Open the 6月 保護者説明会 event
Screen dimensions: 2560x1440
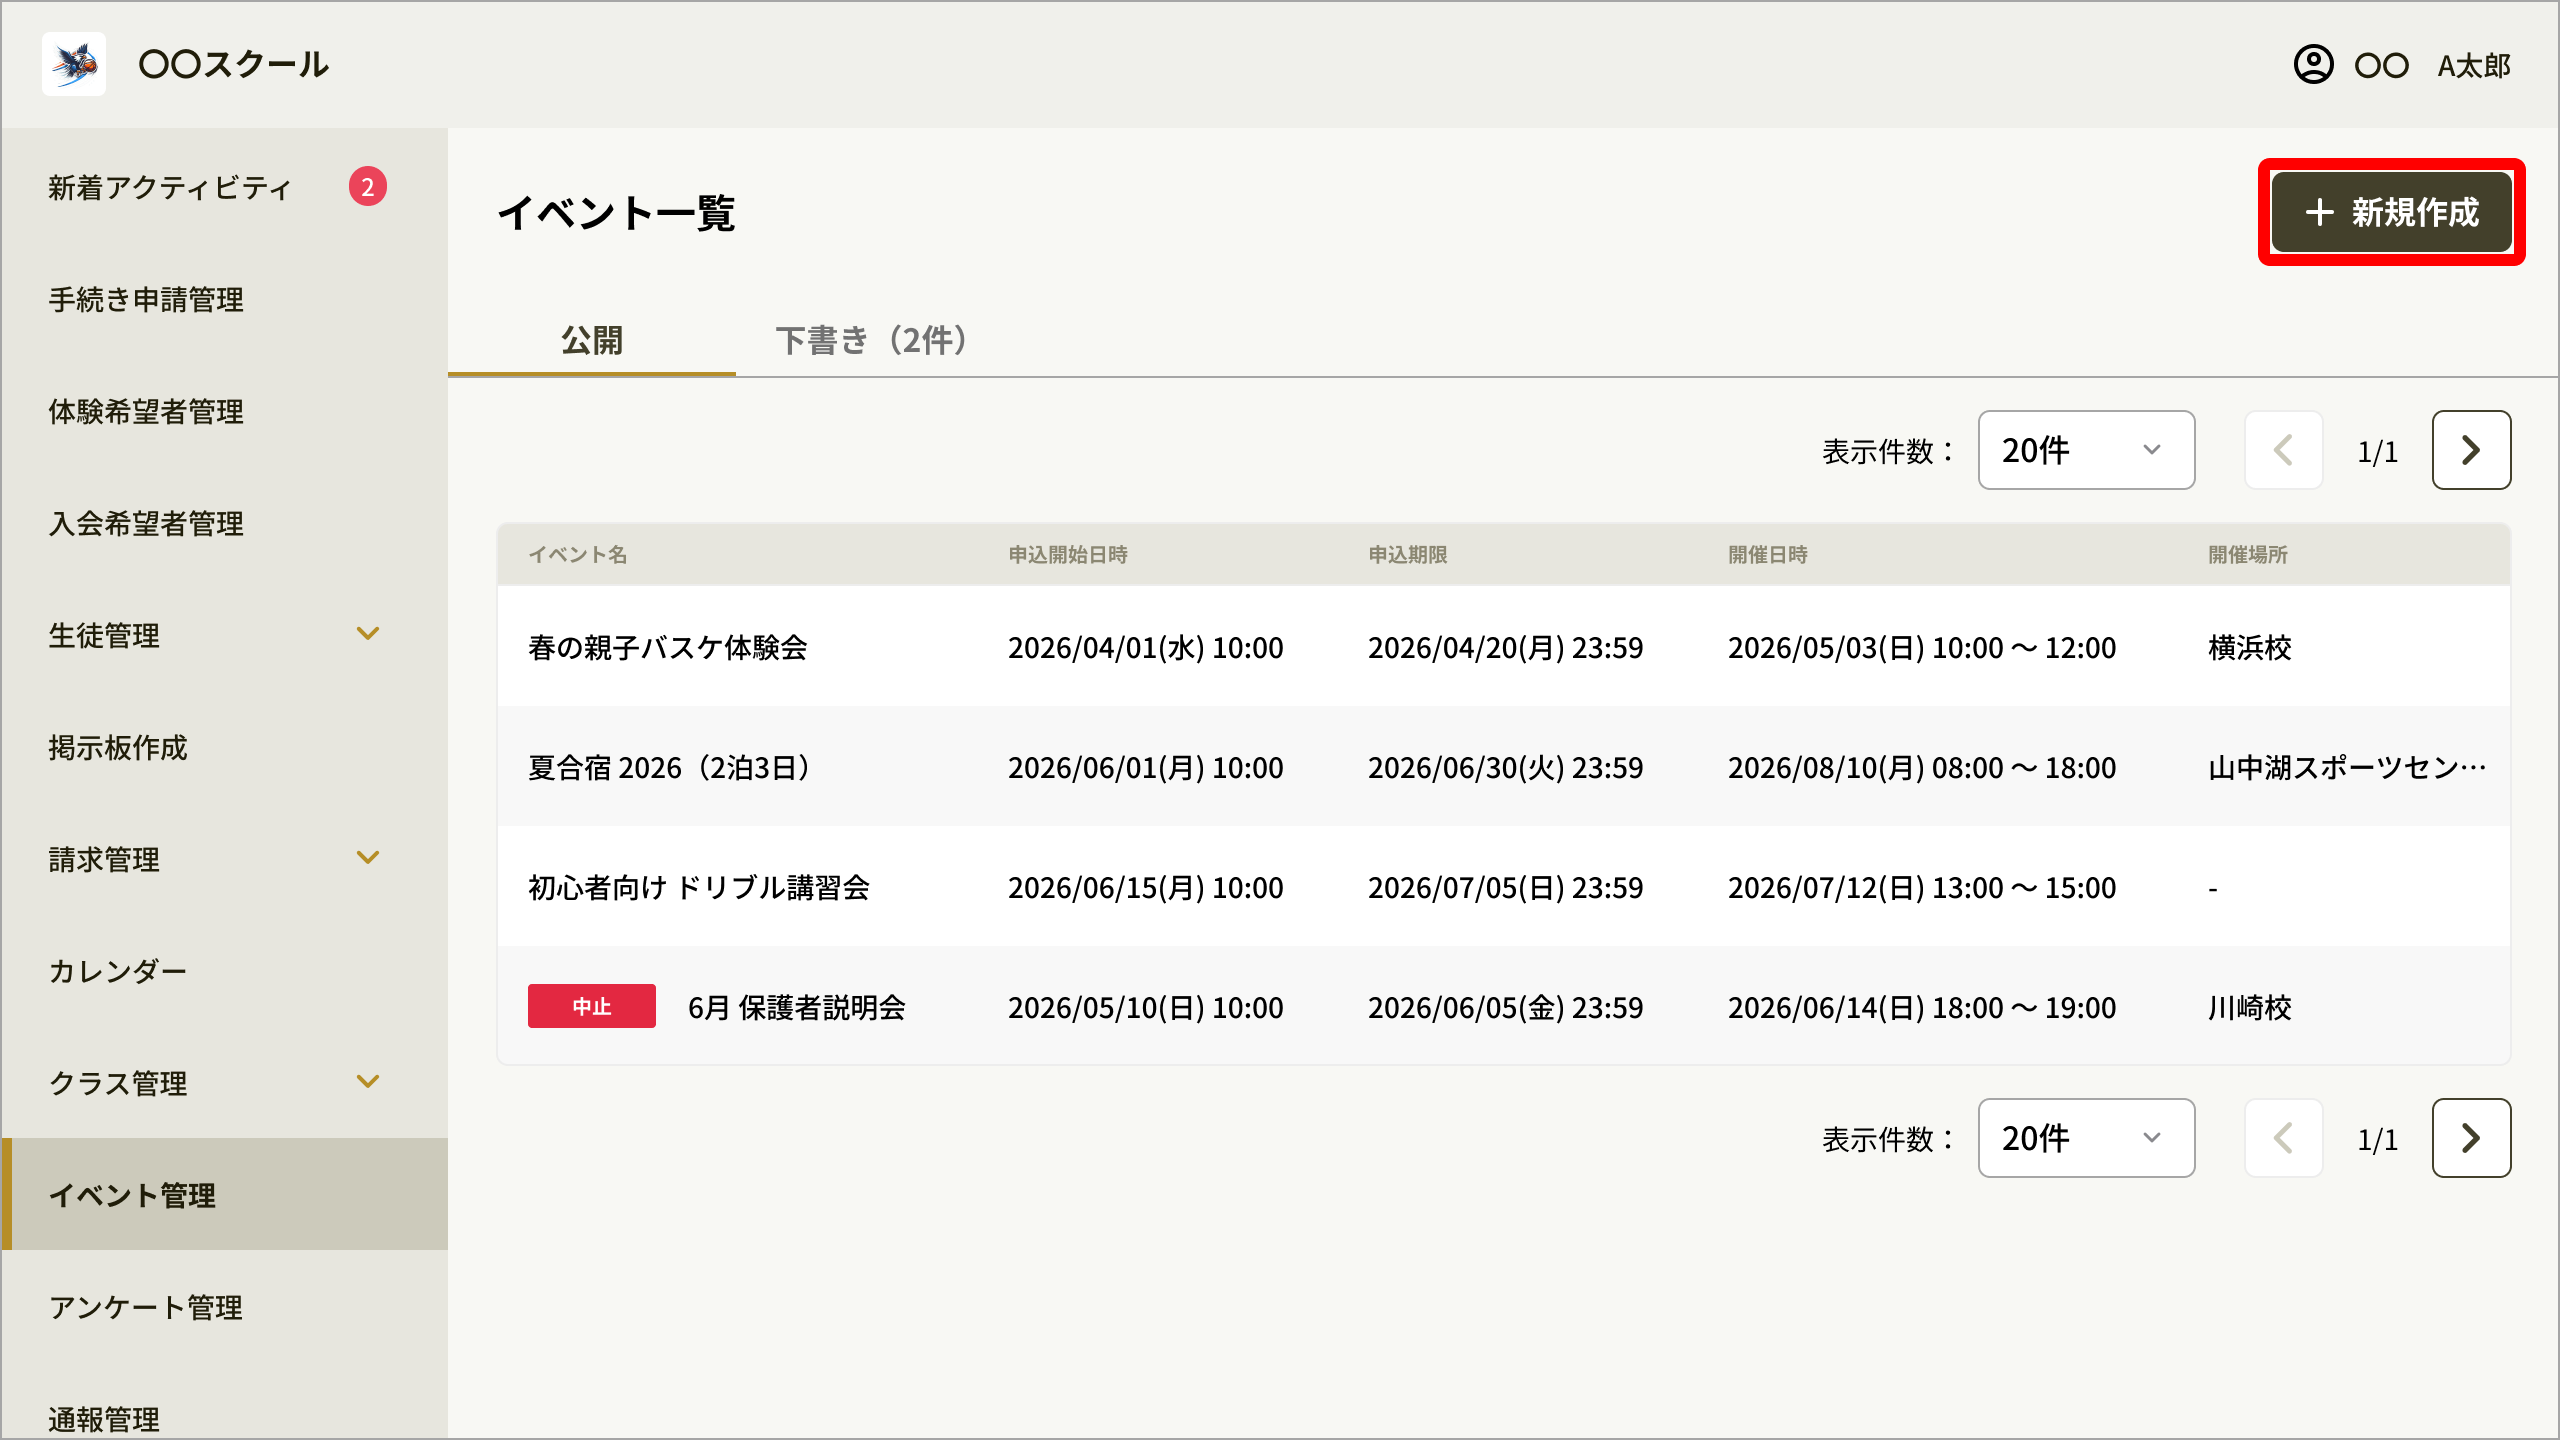797,1007
